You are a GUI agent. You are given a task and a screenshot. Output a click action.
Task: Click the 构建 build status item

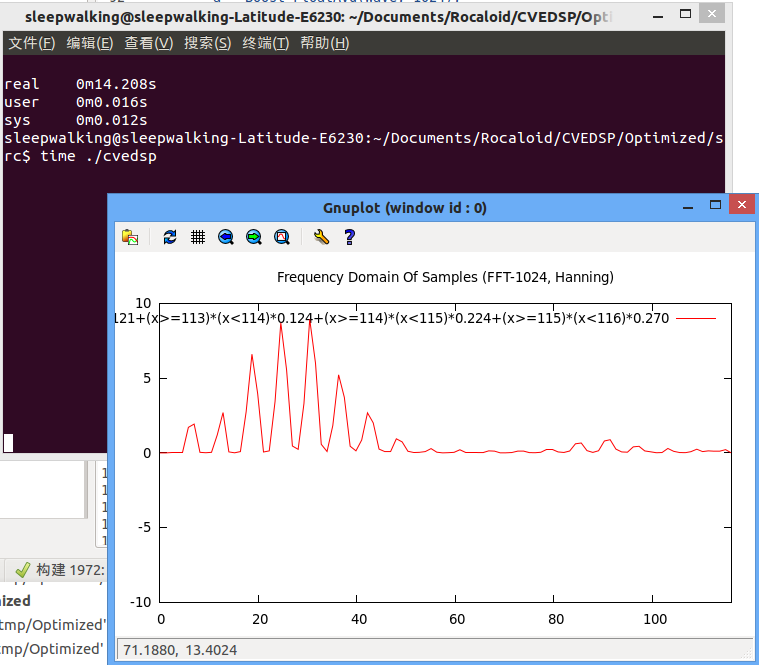(x=60, y=570)
